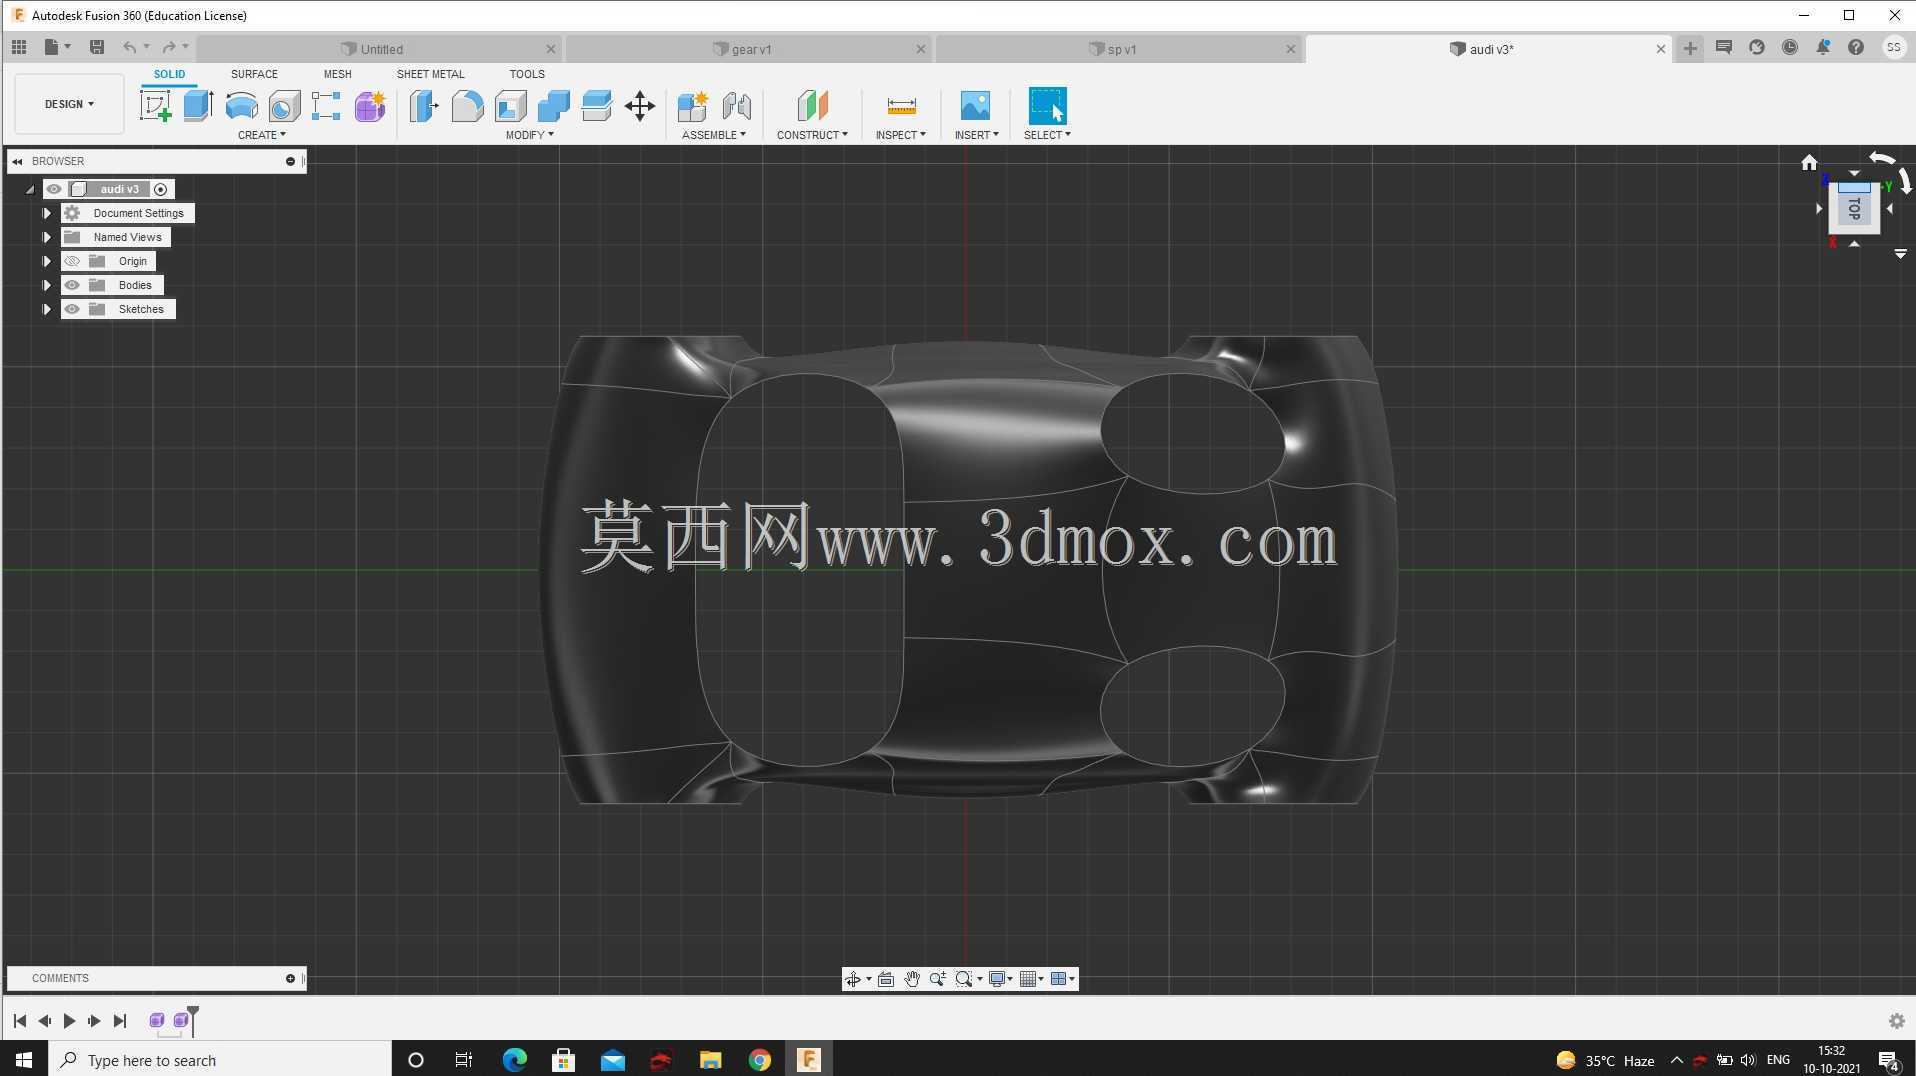Click the first timeline feature marker
This screenshot has width=1916, height=1076.
157,1021
